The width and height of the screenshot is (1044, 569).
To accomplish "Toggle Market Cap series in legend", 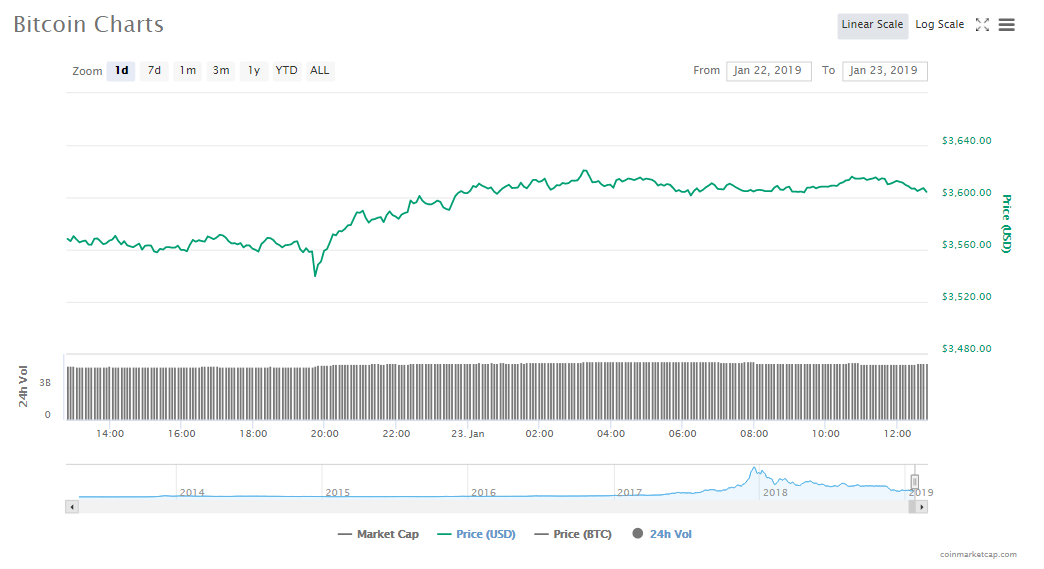I will coord(378,534).
